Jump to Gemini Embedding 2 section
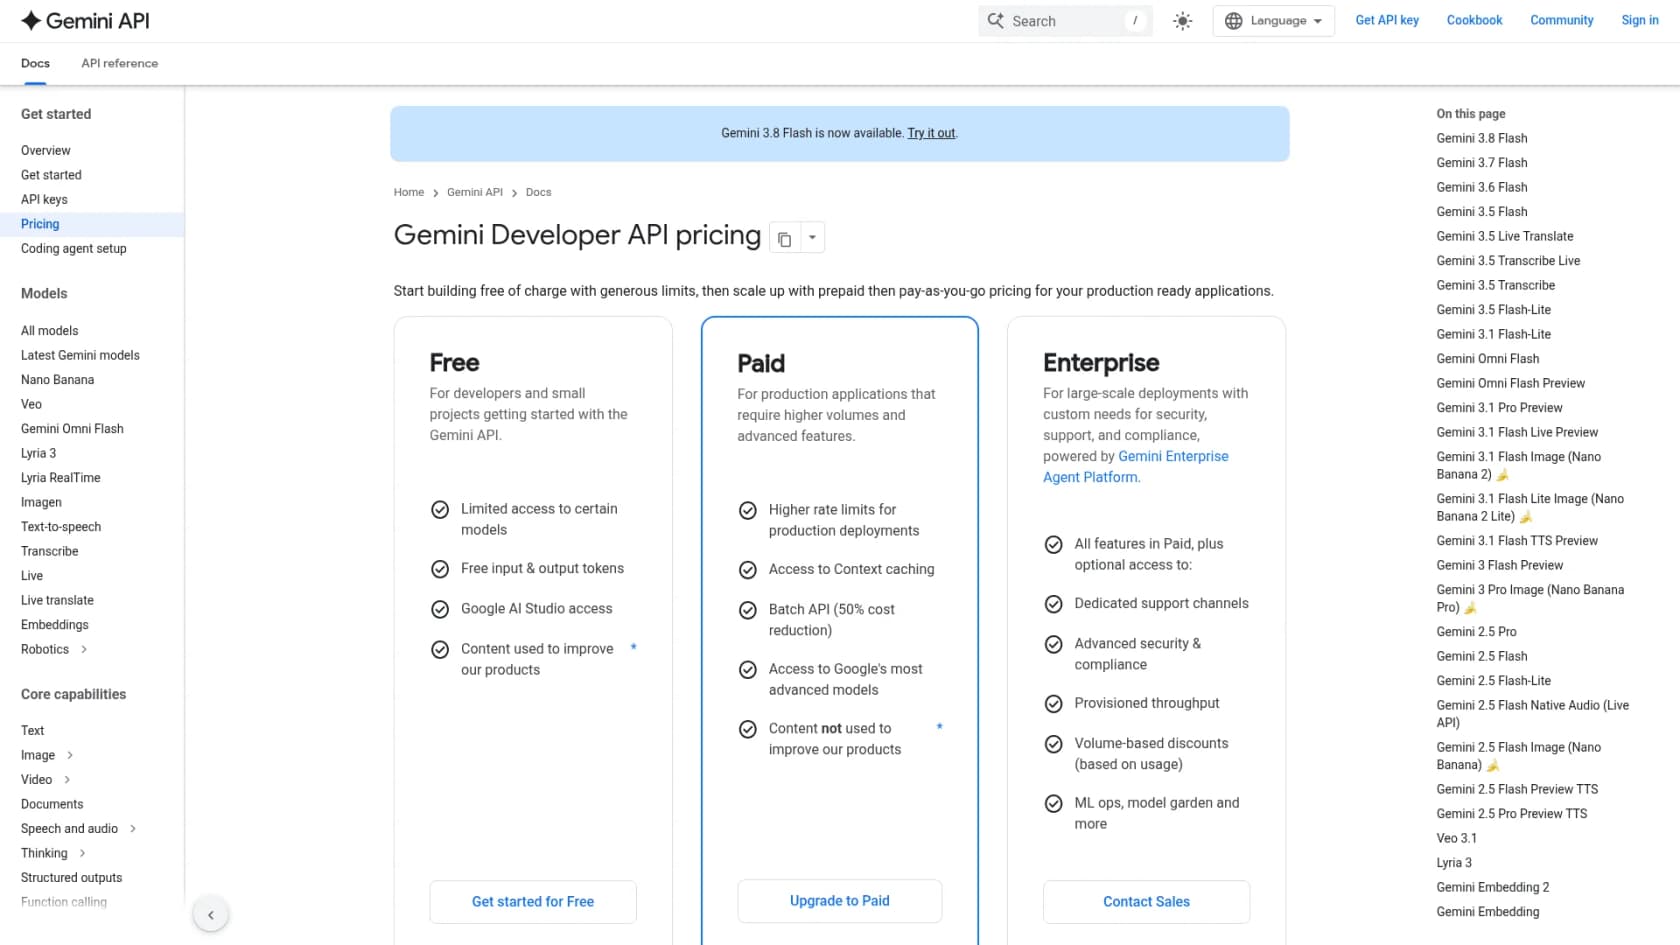 click(x=1492, y=887)
